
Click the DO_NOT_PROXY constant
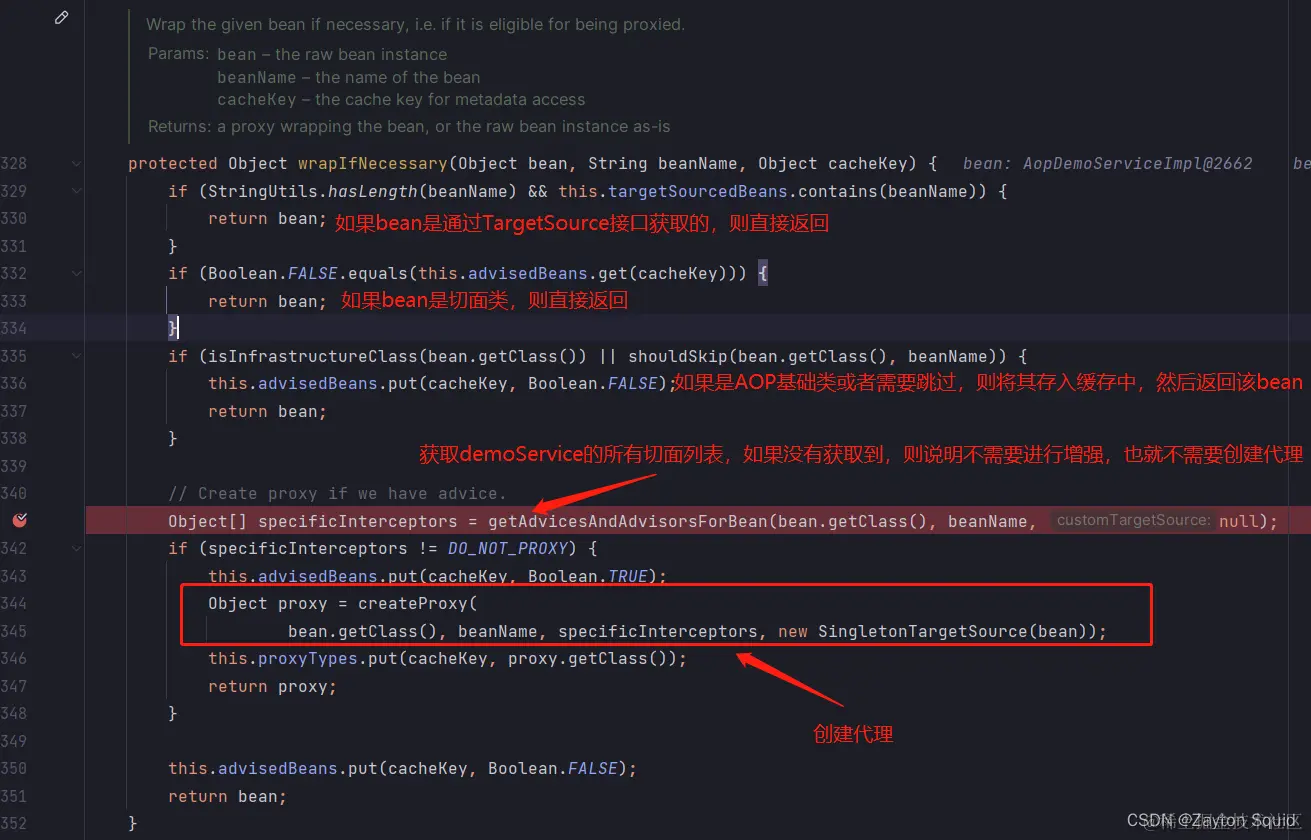click(x=507, y=548)
